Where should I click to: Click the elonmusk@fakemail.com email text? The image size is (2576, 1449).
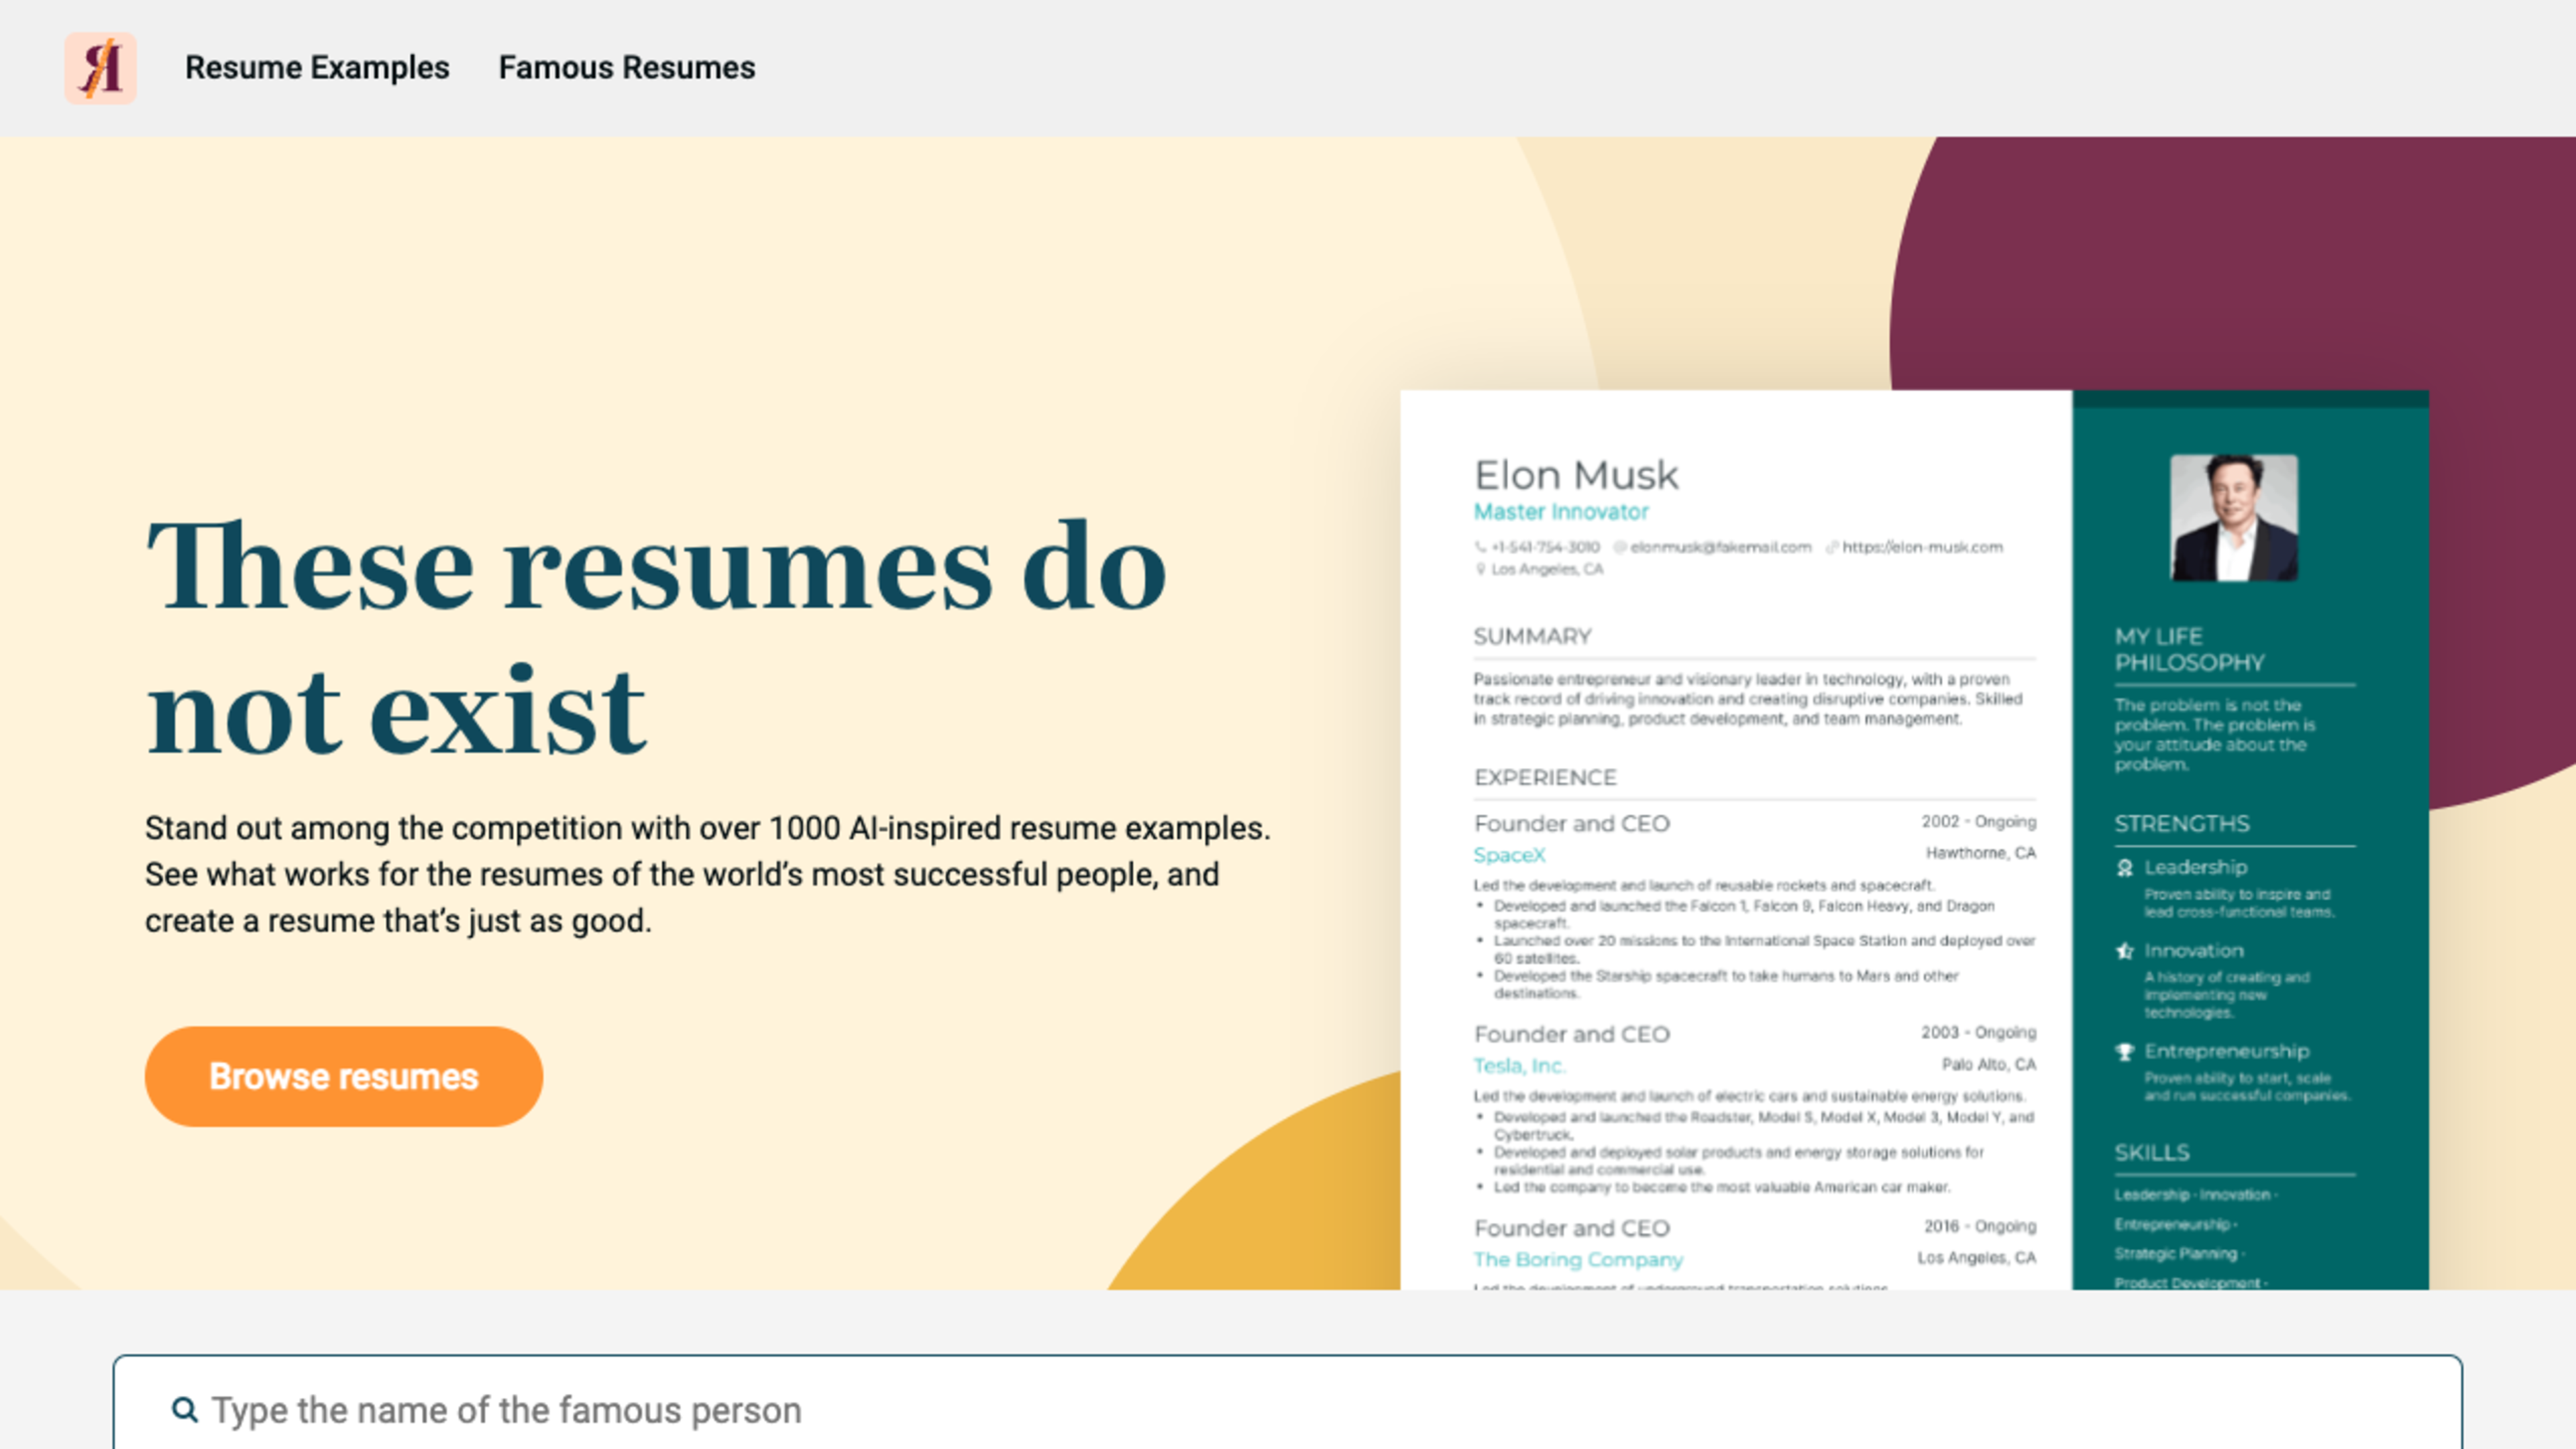(1720, 547)
